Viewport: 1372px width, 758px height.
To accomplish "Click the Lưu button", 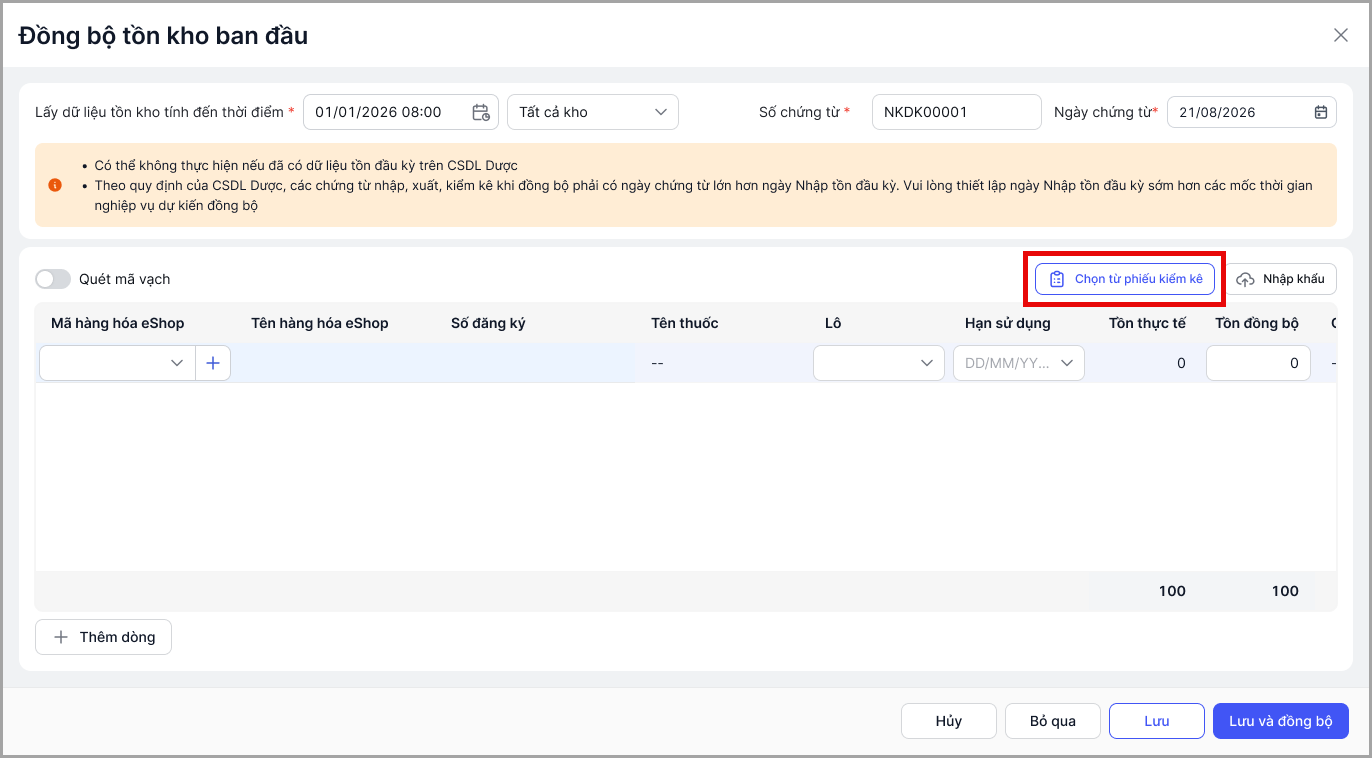I will (x=1157, y=721).
